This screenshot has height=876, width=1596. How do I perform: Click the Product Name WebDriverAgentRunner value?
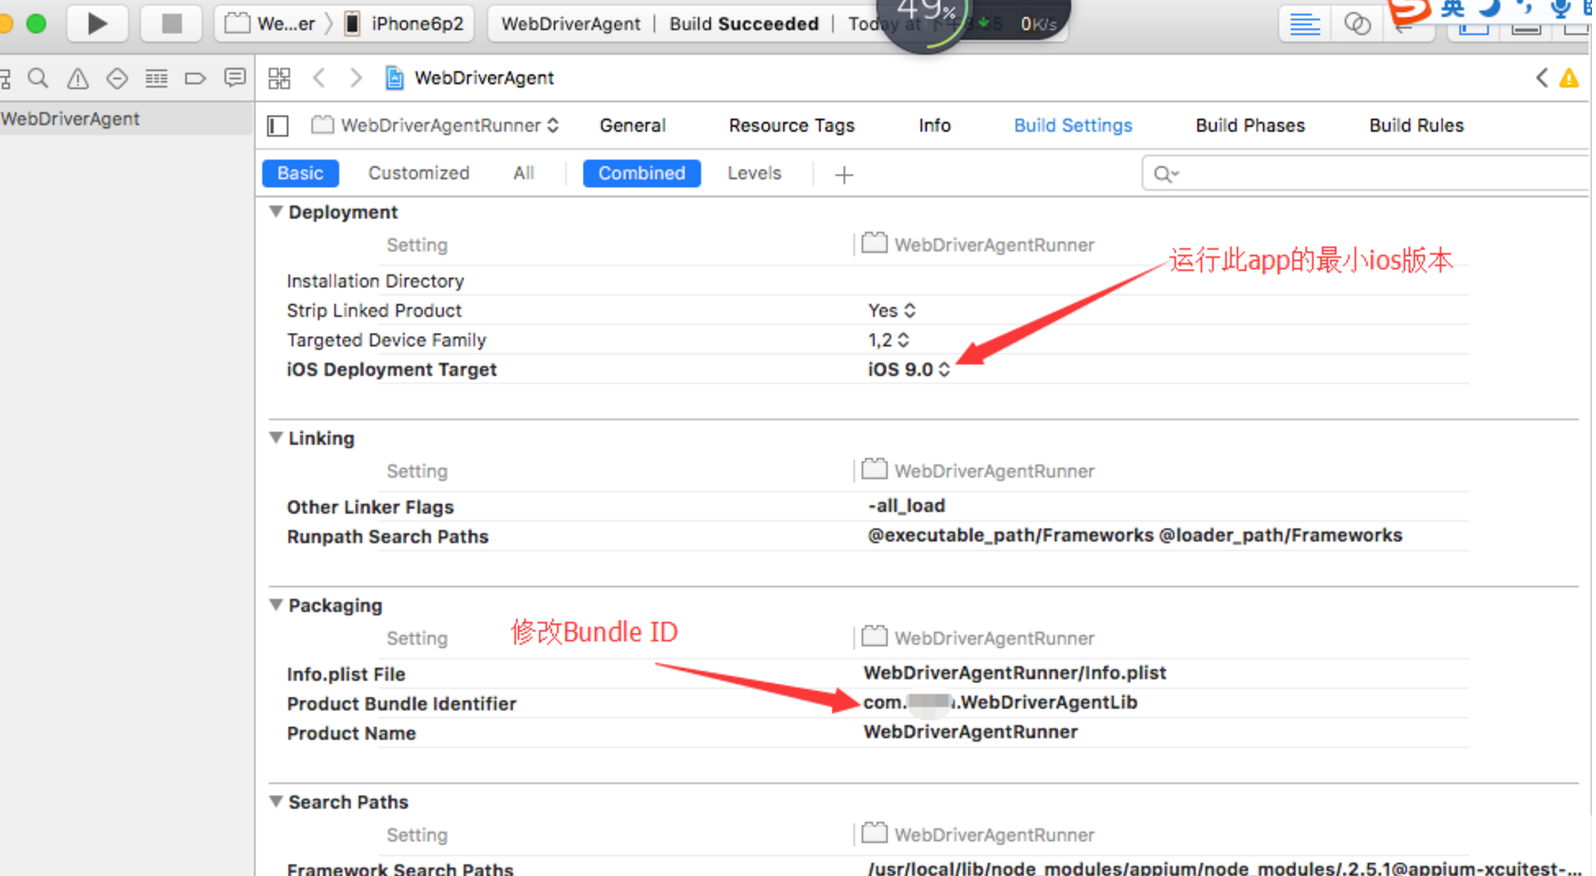970,732
